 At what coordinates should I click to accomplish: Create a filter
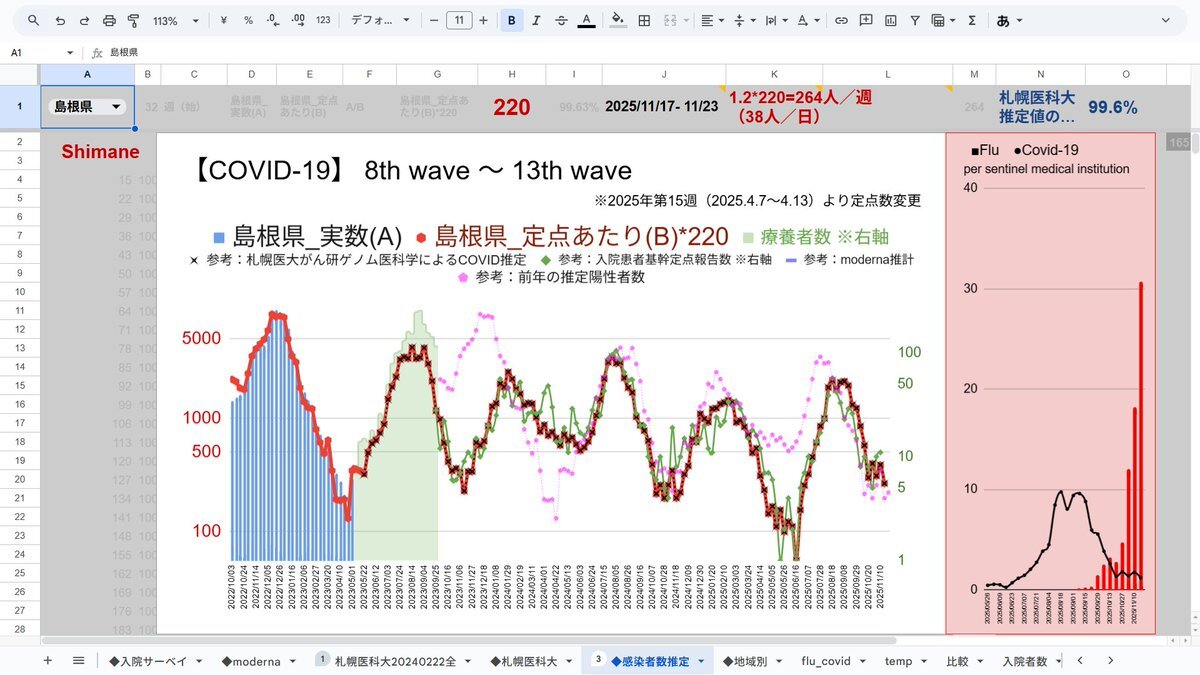pos(915,20)
